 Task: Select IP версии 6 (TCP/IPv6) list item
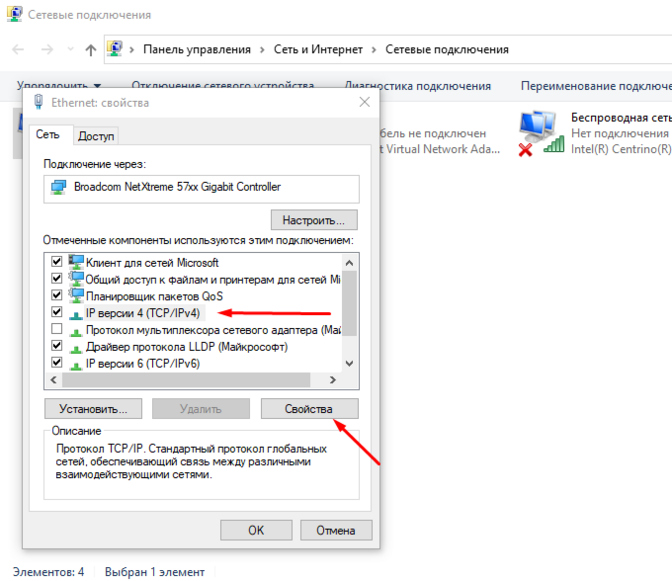click(143, 364)
